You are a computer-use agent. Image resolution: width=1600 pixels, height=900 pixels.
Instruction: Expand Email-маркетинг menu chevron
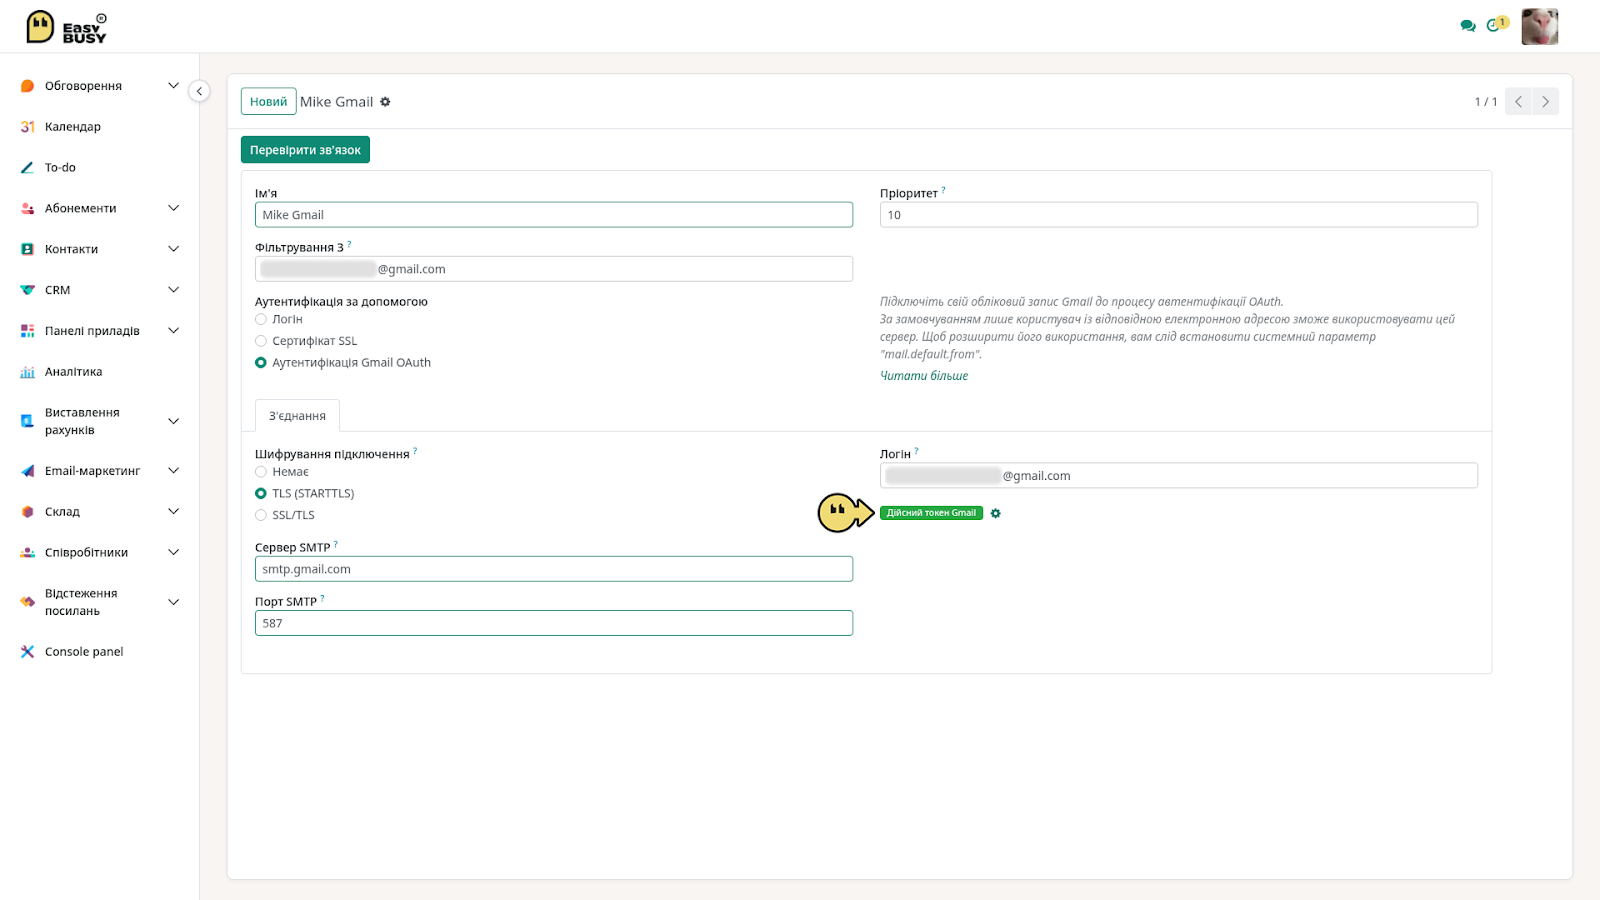[x=173, y=471]
